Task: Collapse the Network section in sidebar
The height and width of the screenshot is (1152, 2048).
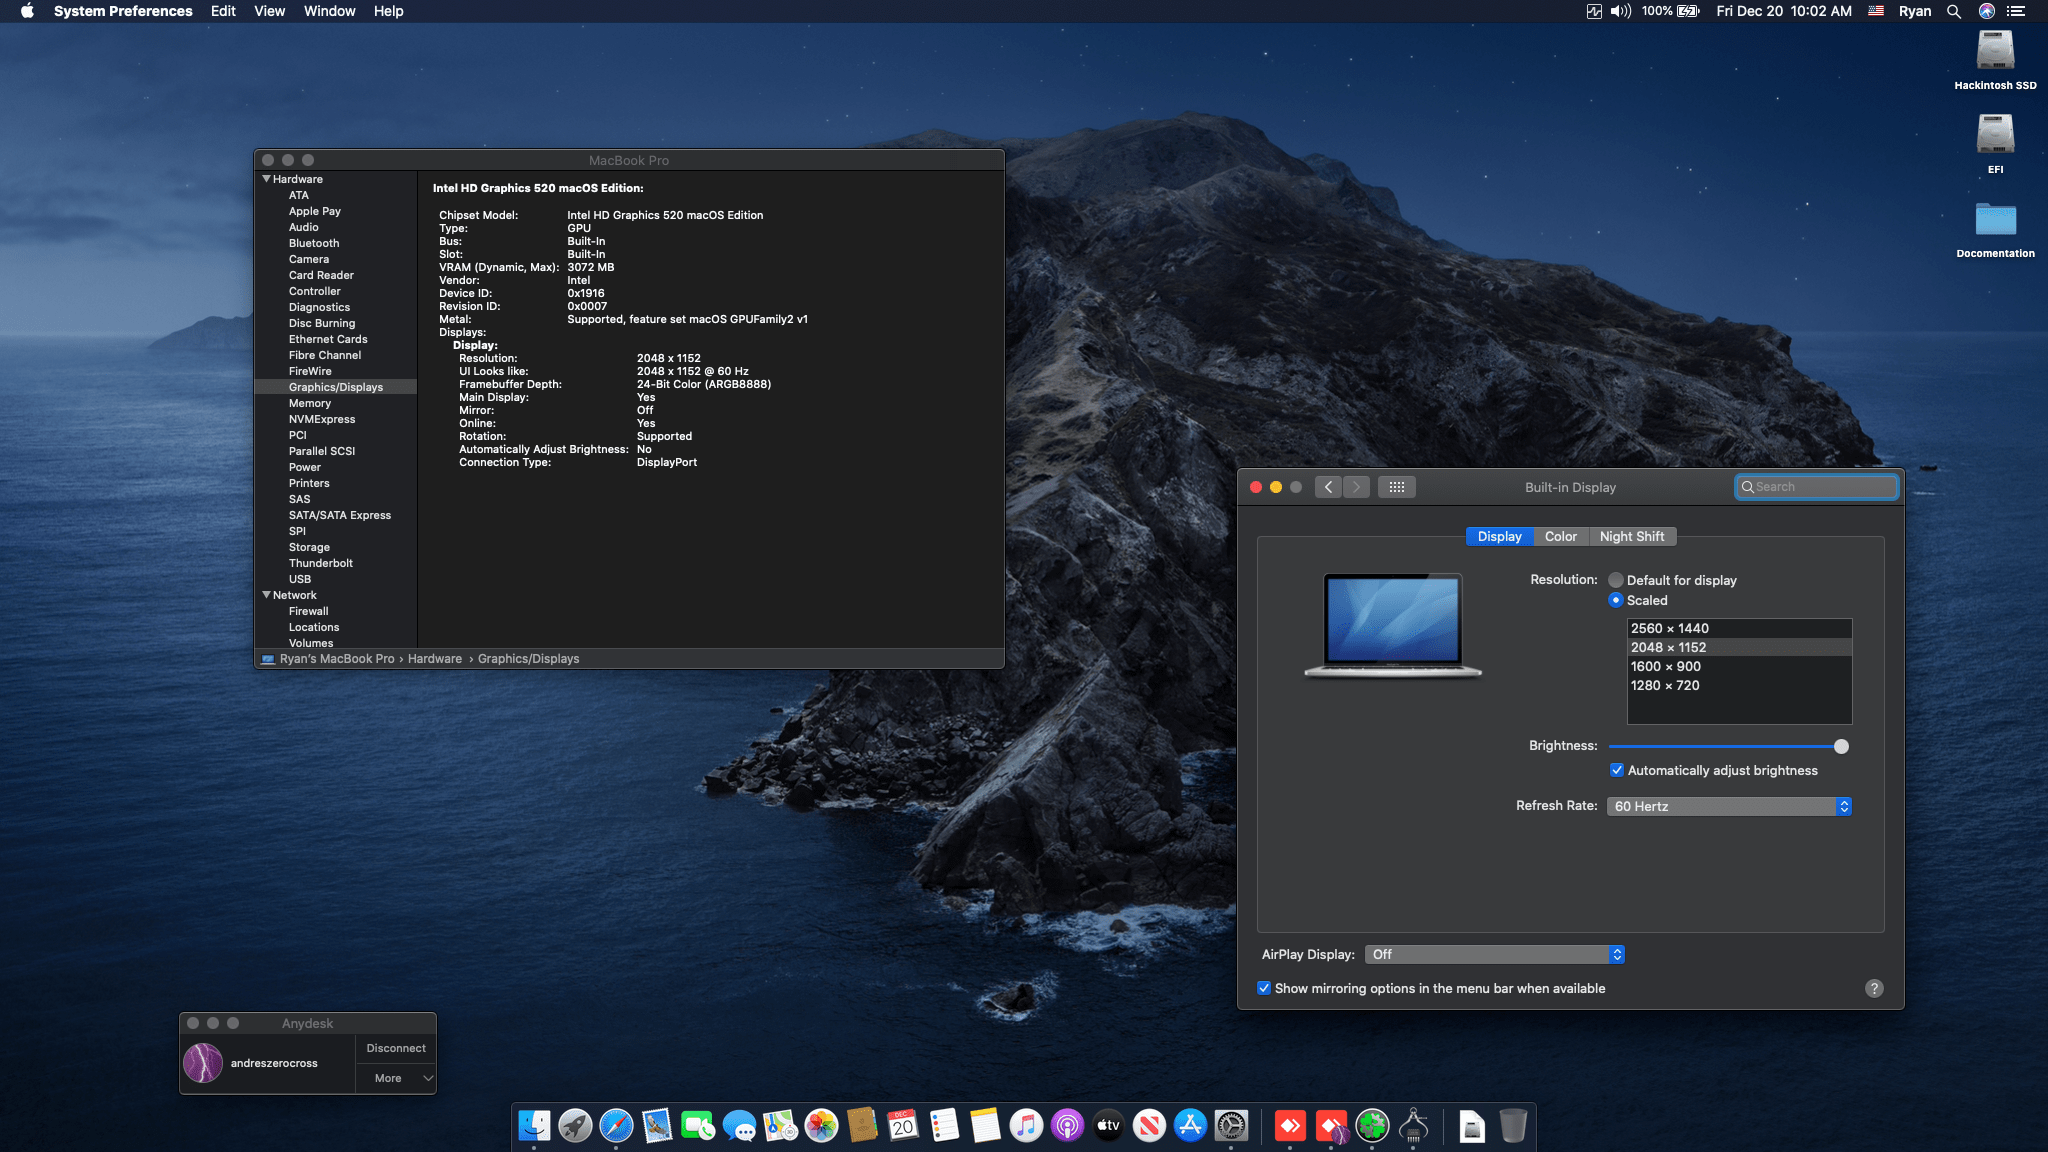Action: pos(267,595)
